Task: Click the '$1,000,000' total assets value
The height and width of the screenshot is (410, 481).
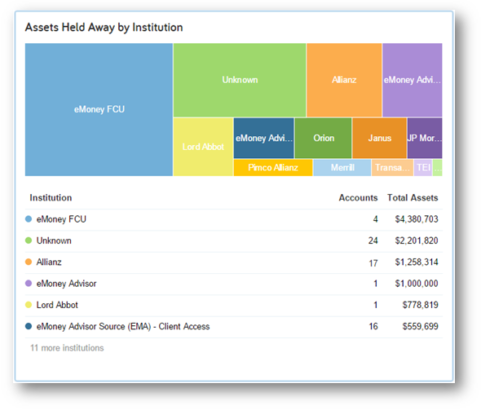Action: click(x=417, y=283)
